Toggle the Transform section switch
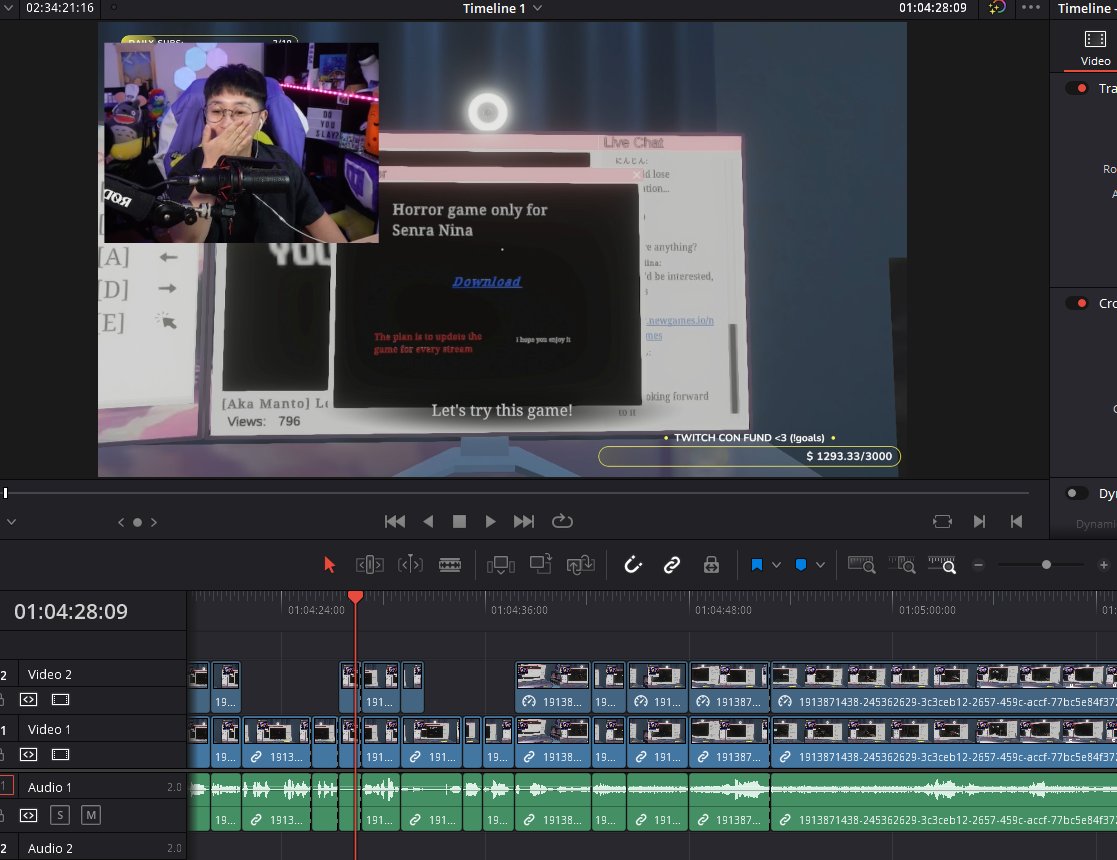This screenshot has width=1117, height=860. click(x=1076, y=88)
